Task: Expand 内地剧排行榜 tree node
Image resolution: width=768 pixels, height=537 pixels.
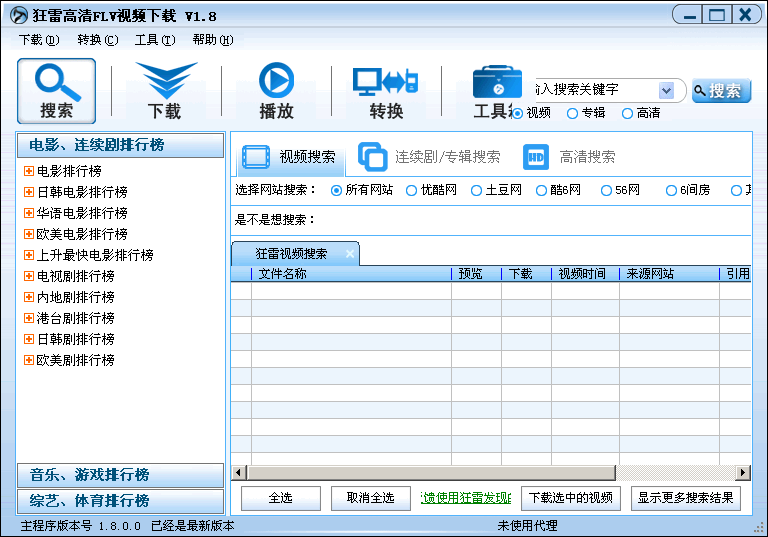Action: tap(29, 297)
